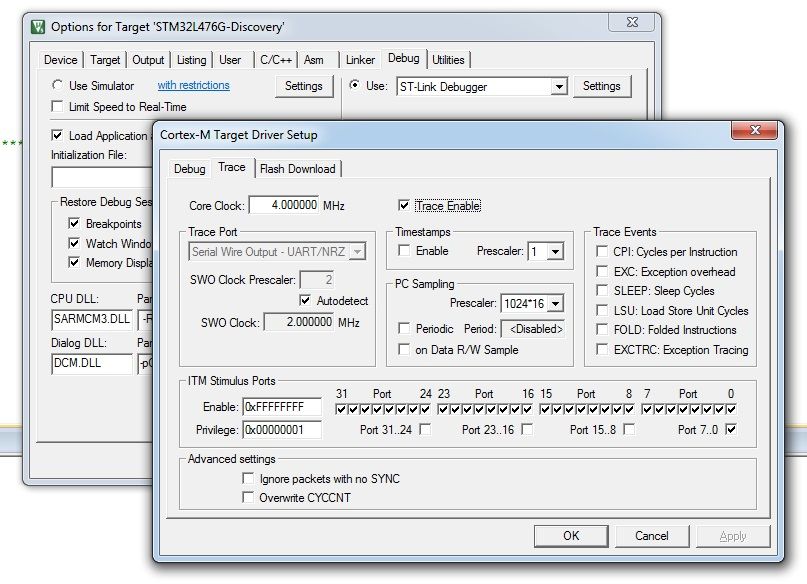Click the ITM Enable 0xFFFFFFFF field
This screenshot has height=584, width=807.
pyautogui.click(x=282, y=407)
